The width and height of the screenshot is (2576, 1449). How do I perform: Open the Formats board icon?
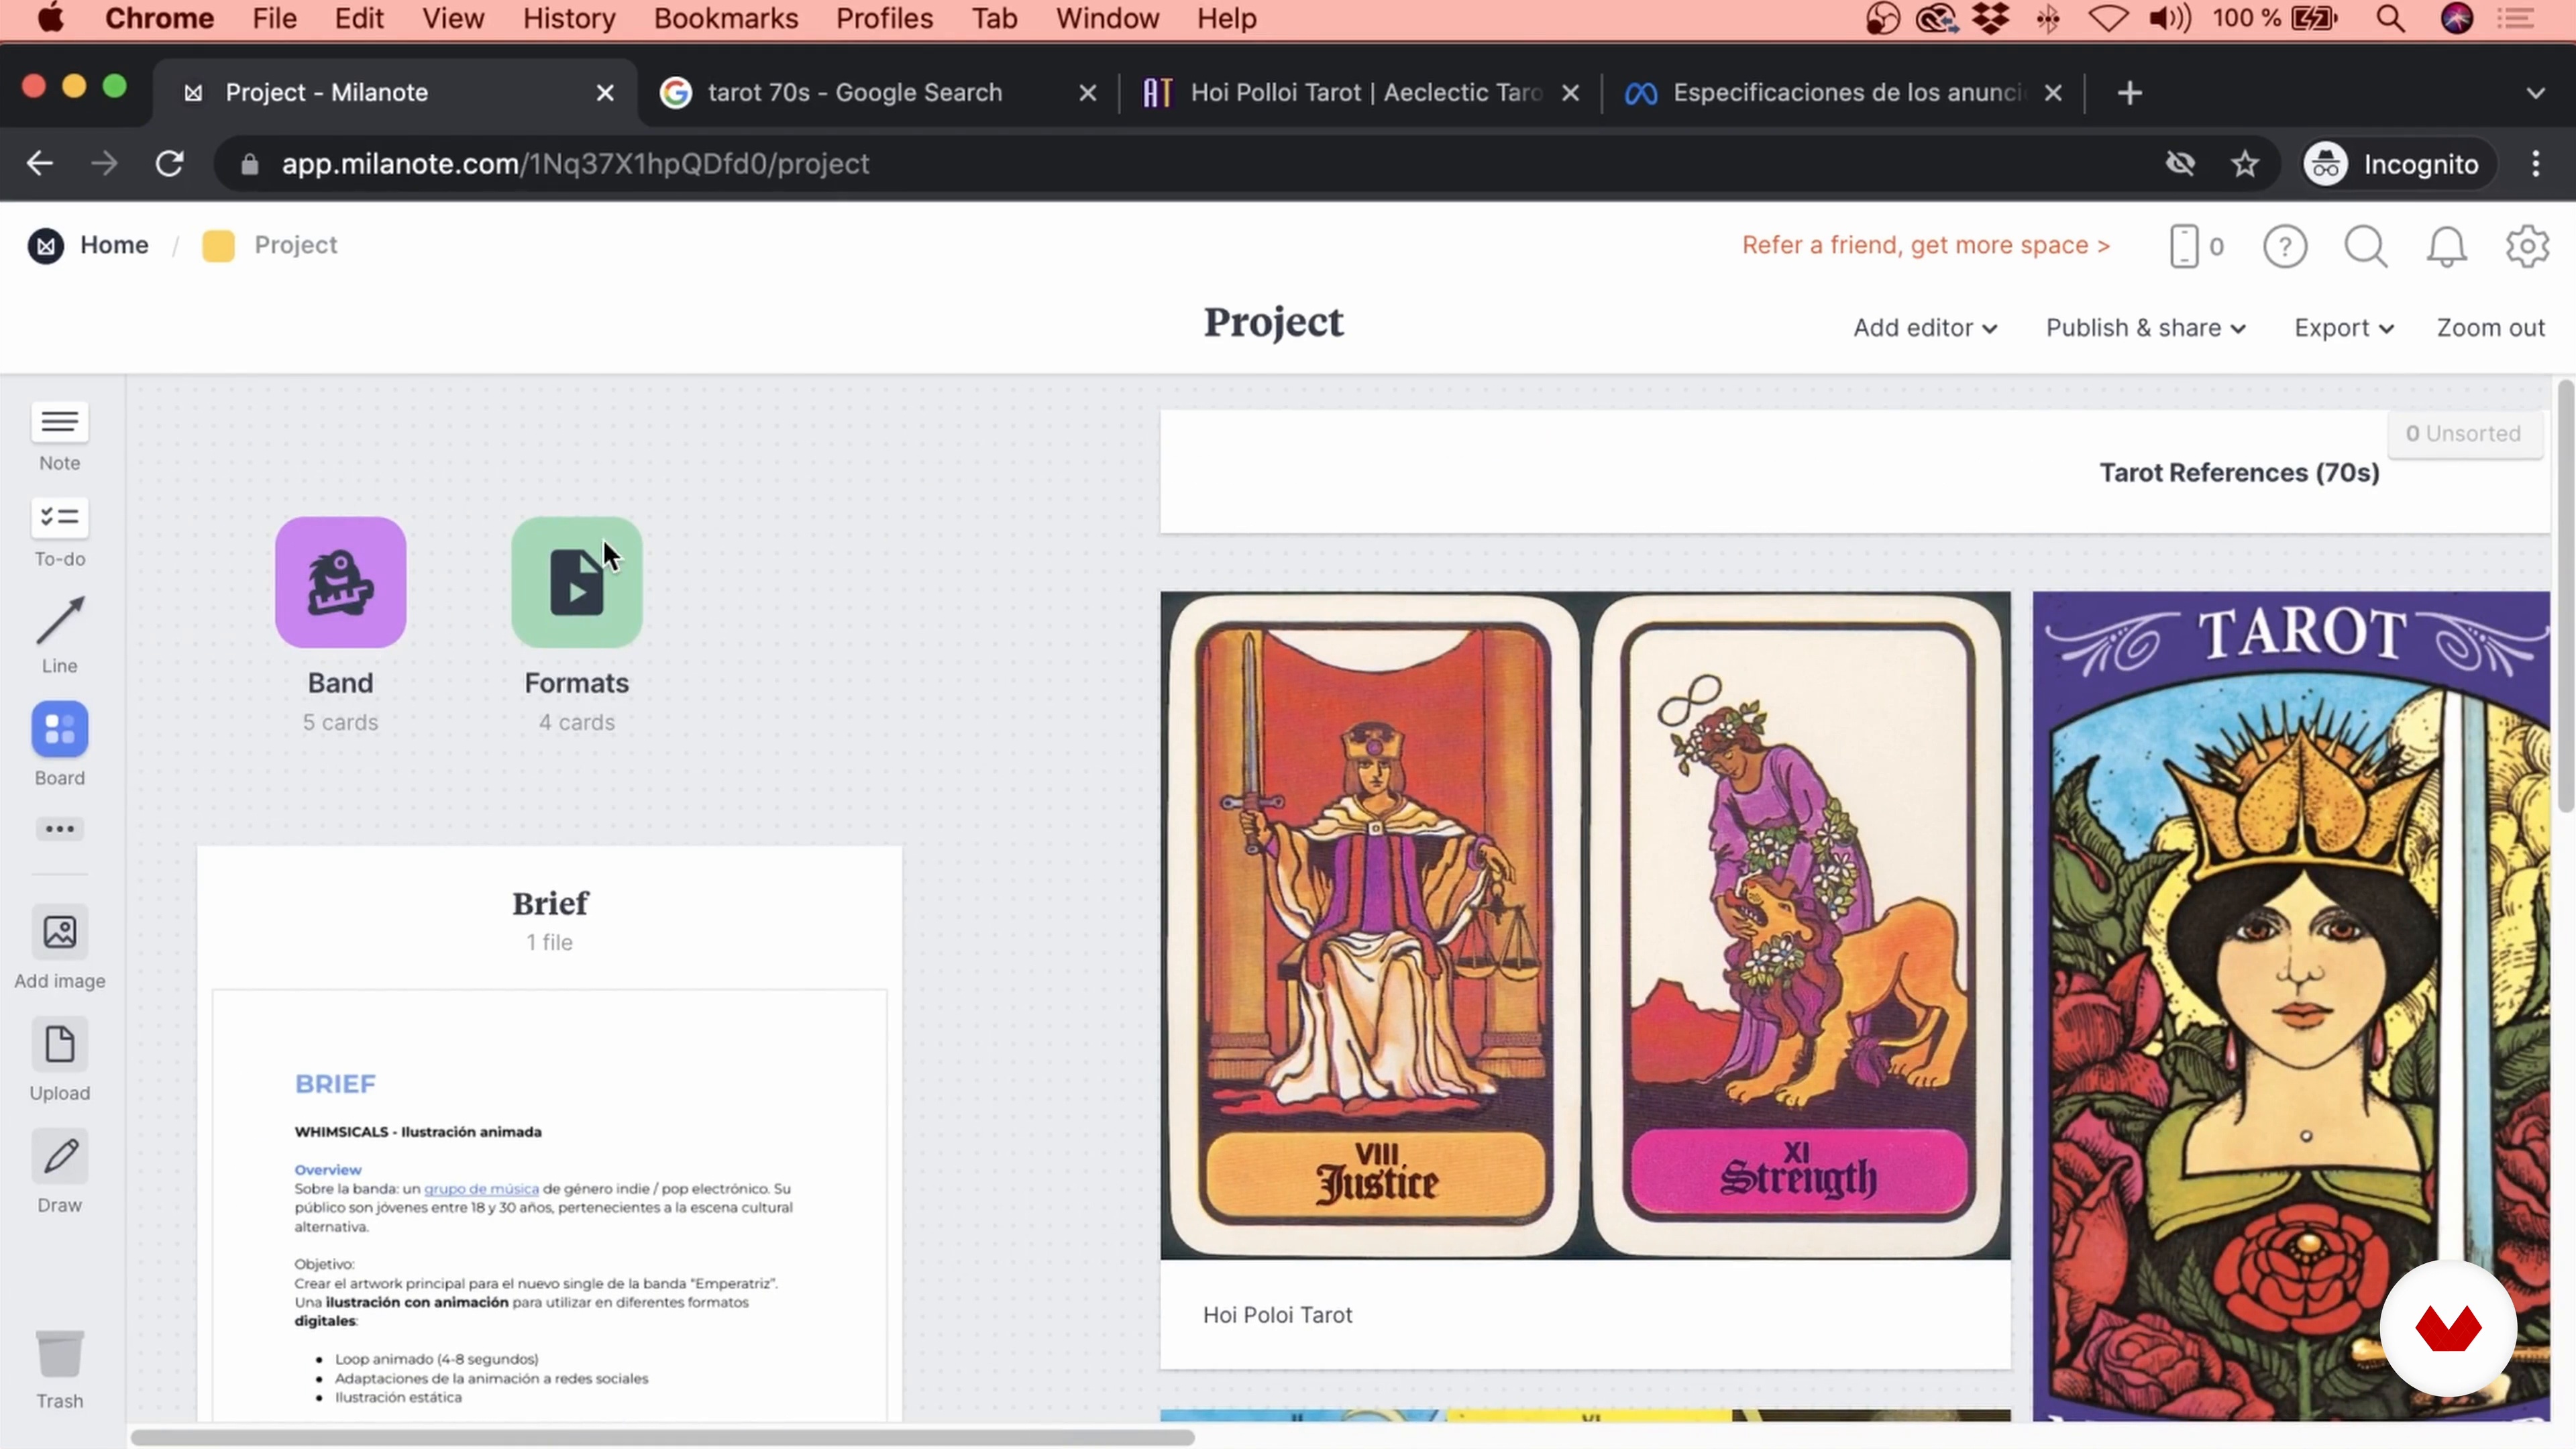coord(576,582)
